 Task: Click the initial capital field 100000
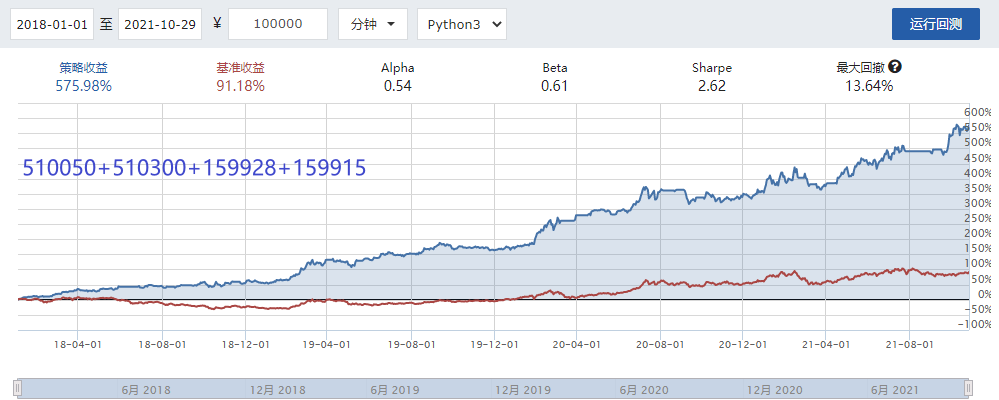click(x=278, y=24)
